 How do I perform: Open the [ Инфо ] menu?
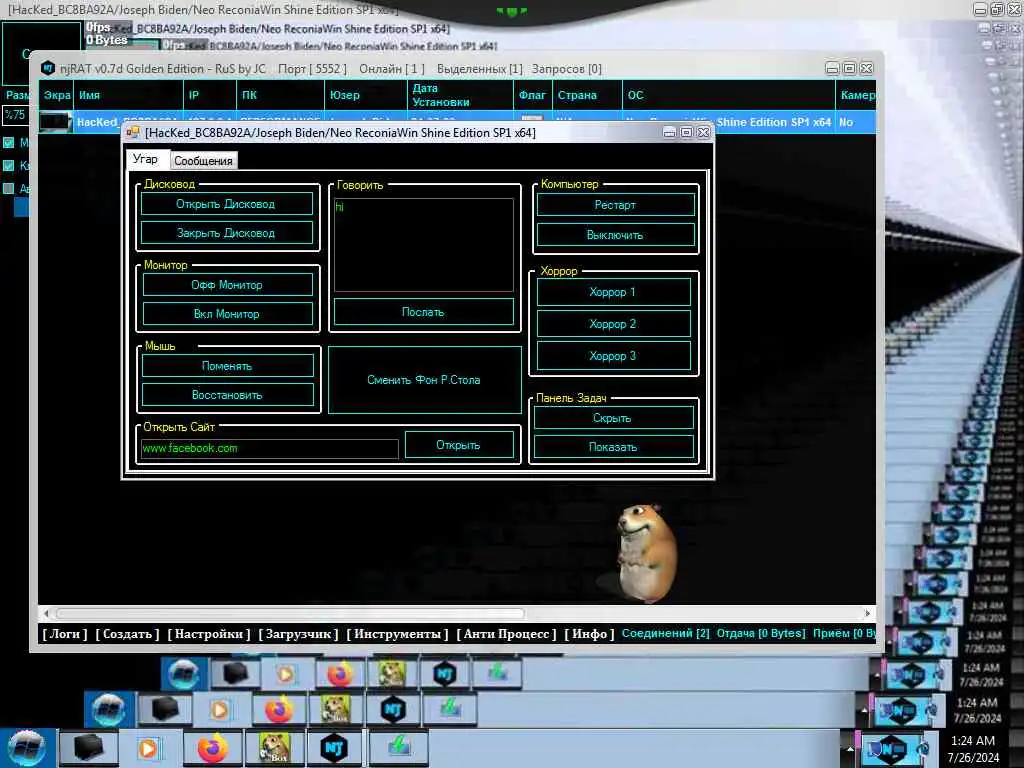coord(590,633)
